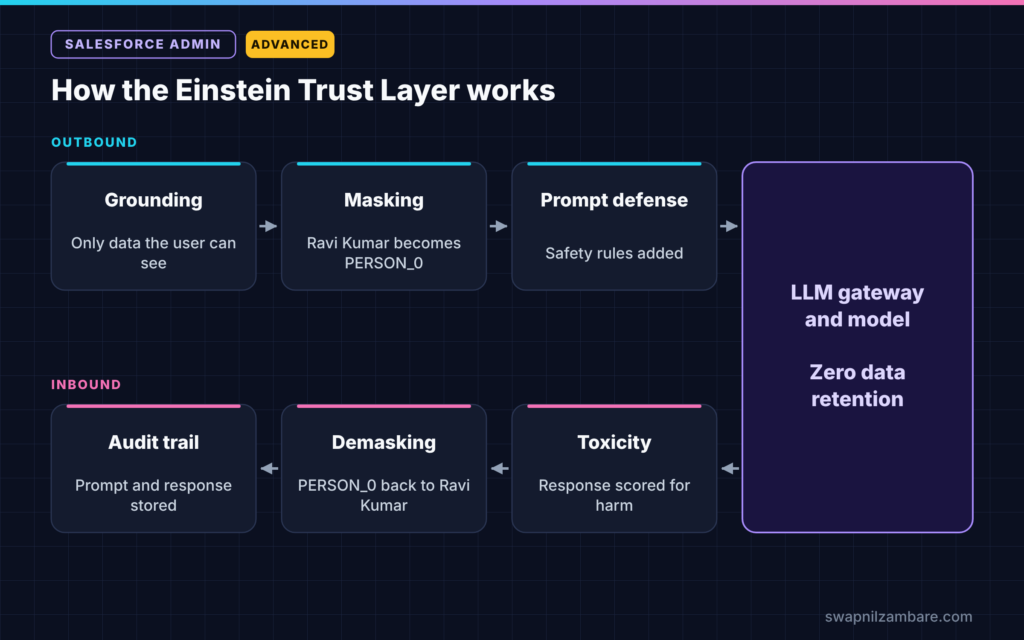
Task: Open the swapnilzambare.com link
Action: click(898, 616)
